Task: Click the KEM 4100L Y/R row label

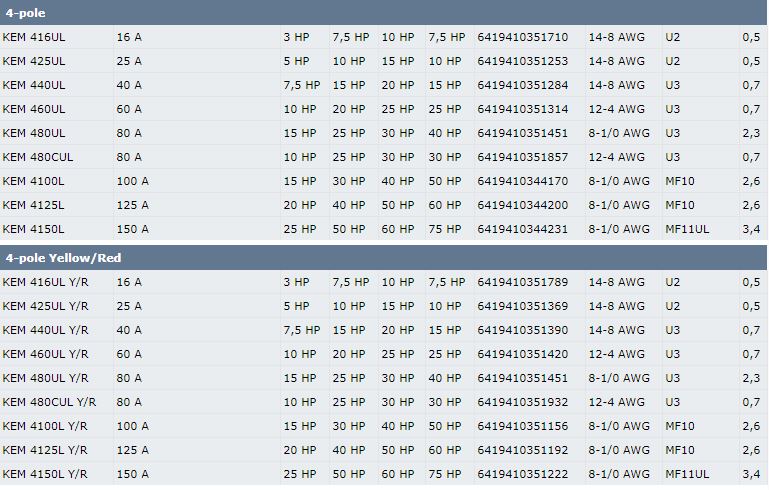Action: pos(45,427)
